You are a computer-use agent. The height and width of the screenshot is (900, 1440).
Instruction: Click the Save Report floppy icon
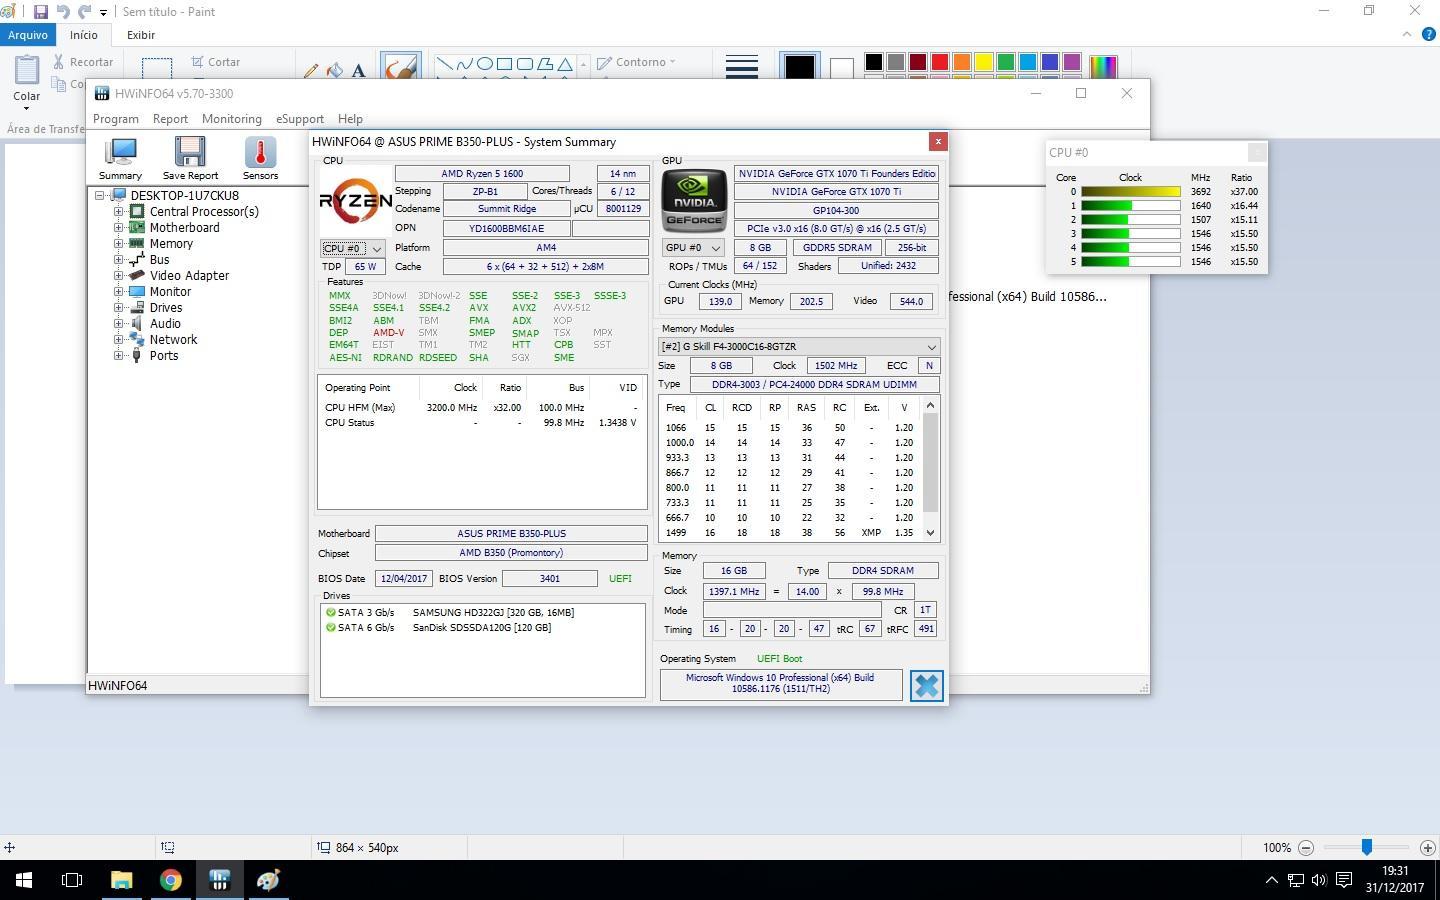(x=190, y=158)
